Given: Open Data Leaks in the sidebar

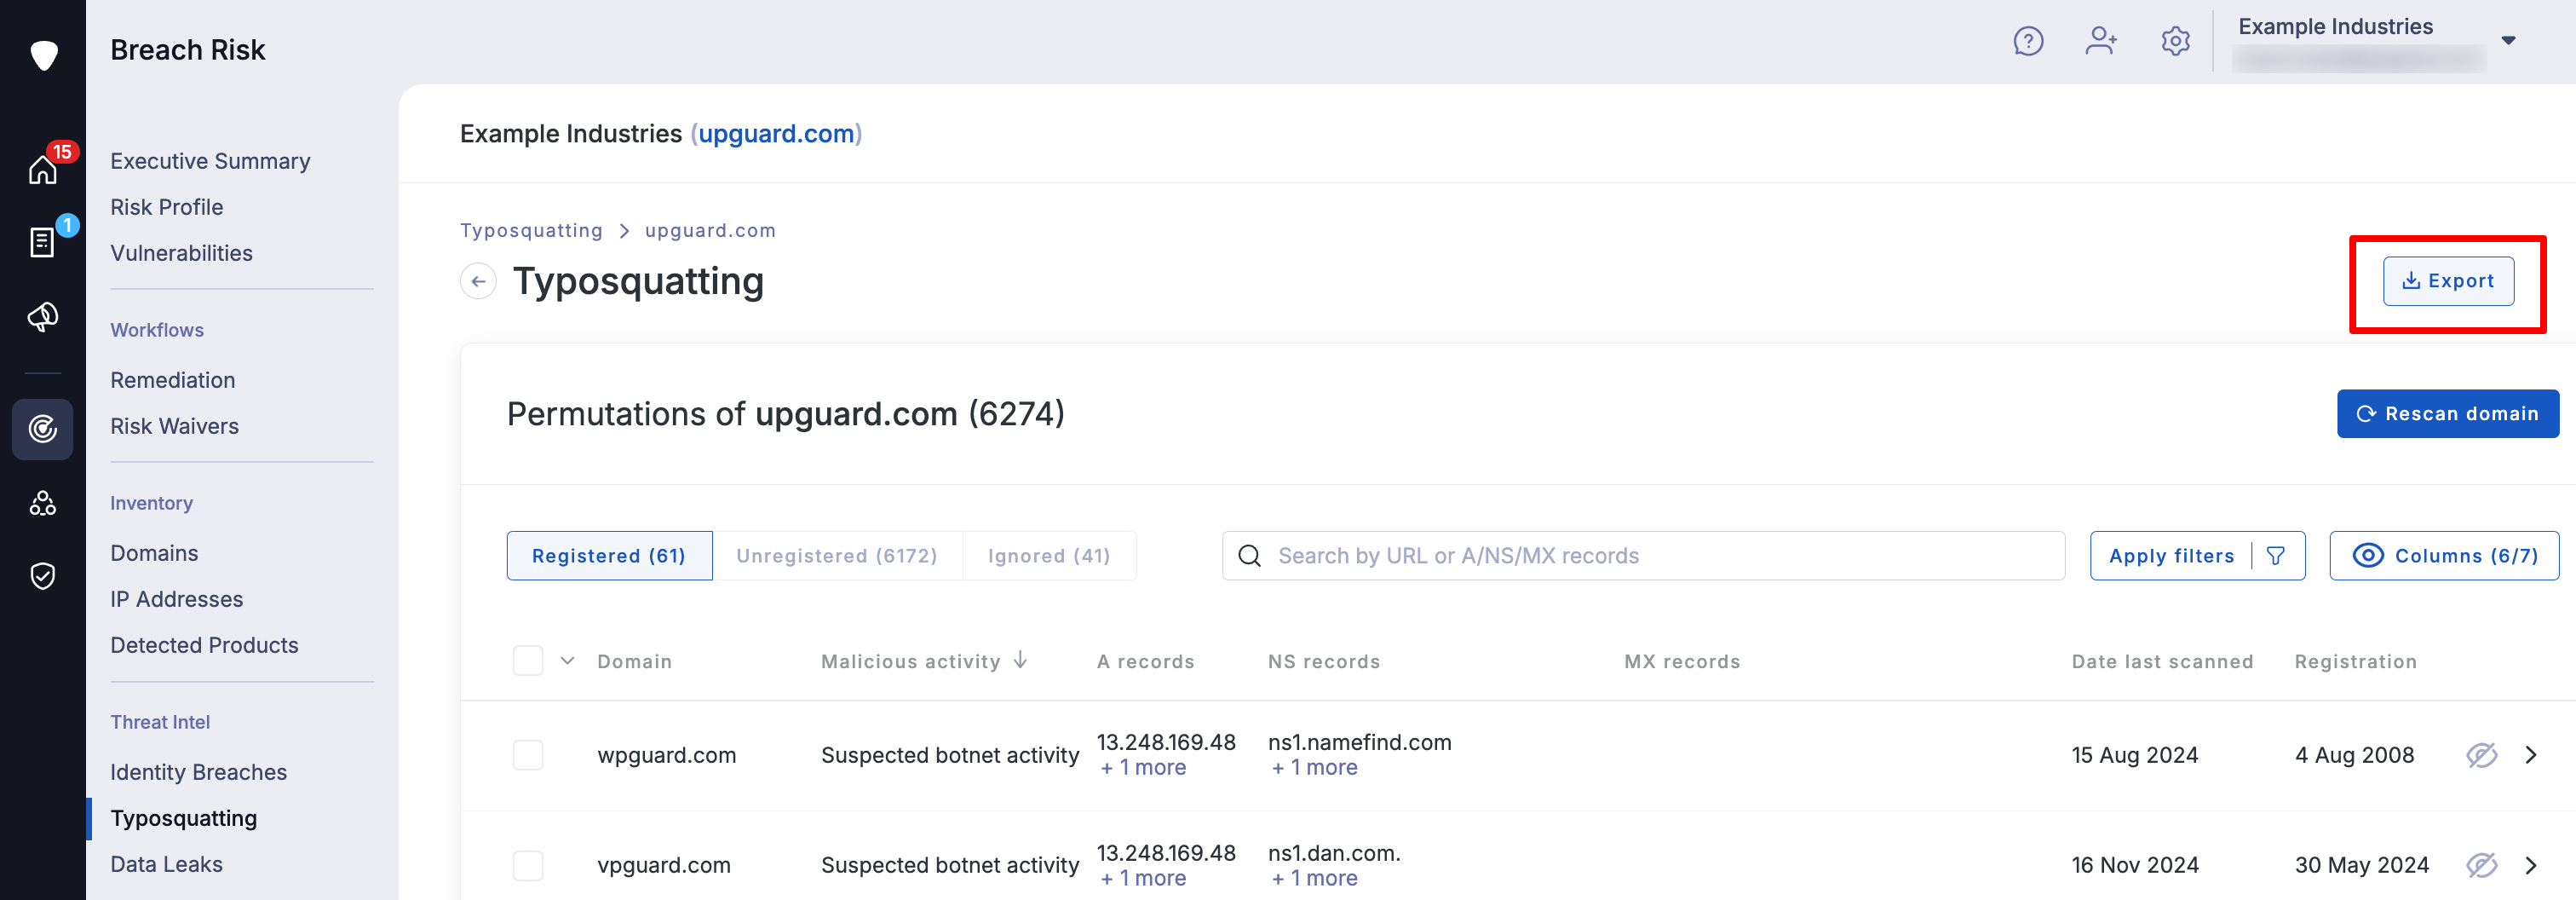Looking at the screenshot, I should [166, 864].
